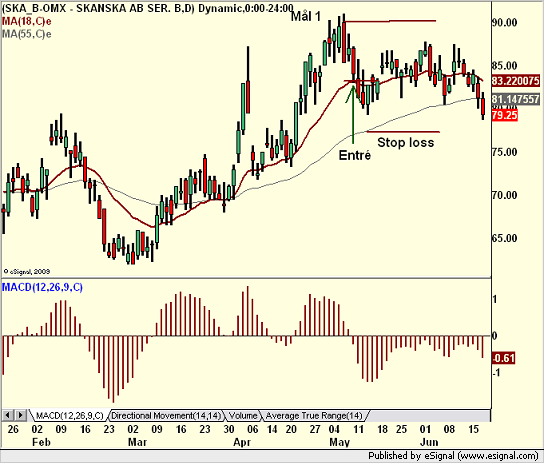Switch to the MACD(12,26,9,C) tab
This screenshot has height=463, width=544.
(x=69, y=415)
